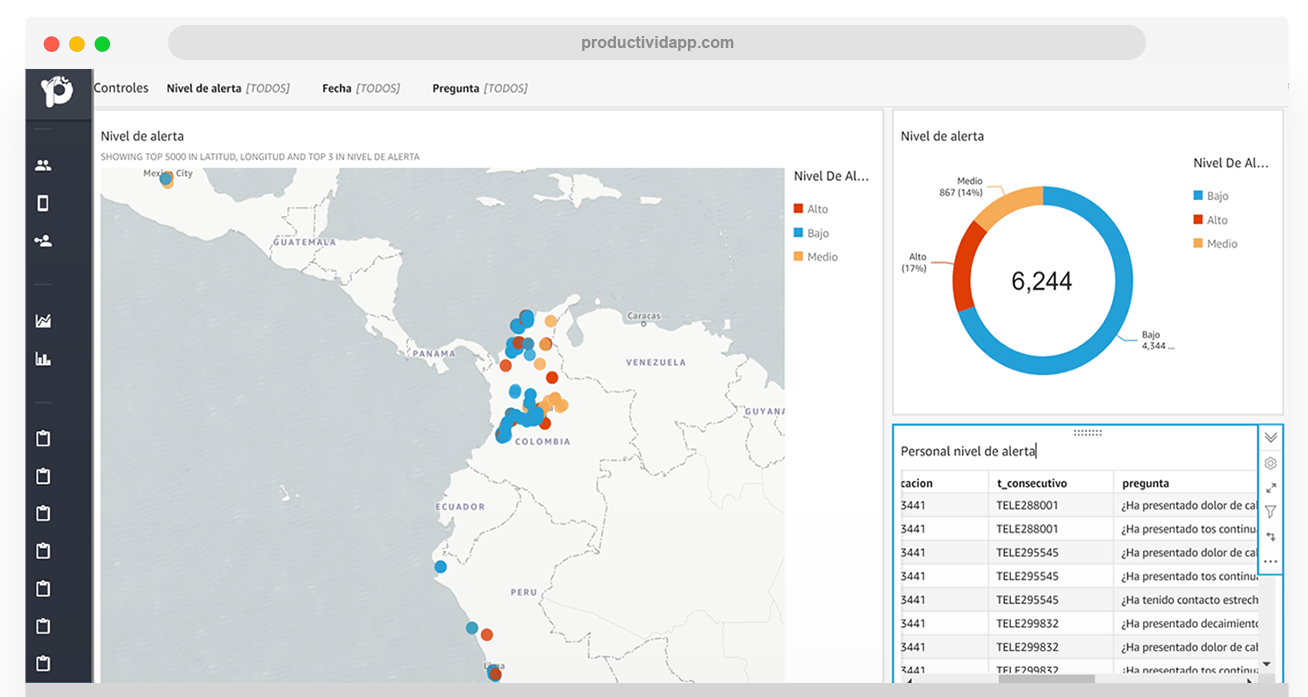Toggle the Medio legend item on donut chart
This screenshot has width=1308, height=697.
[1215, 244]
